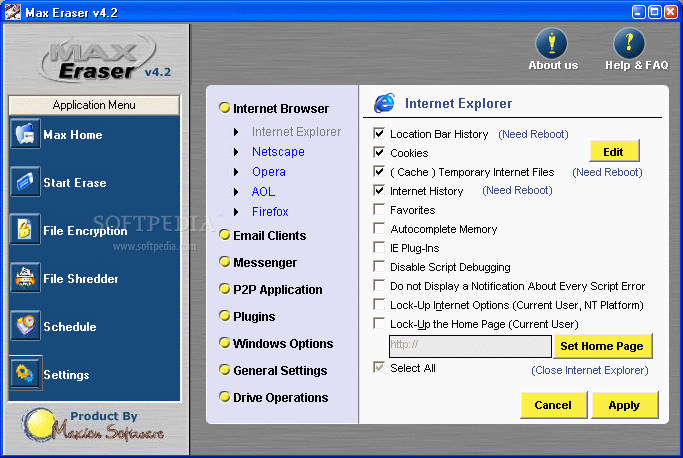Click yellow bullet beside Messenger
683x458 pixels.
click(x=224, y=262)
